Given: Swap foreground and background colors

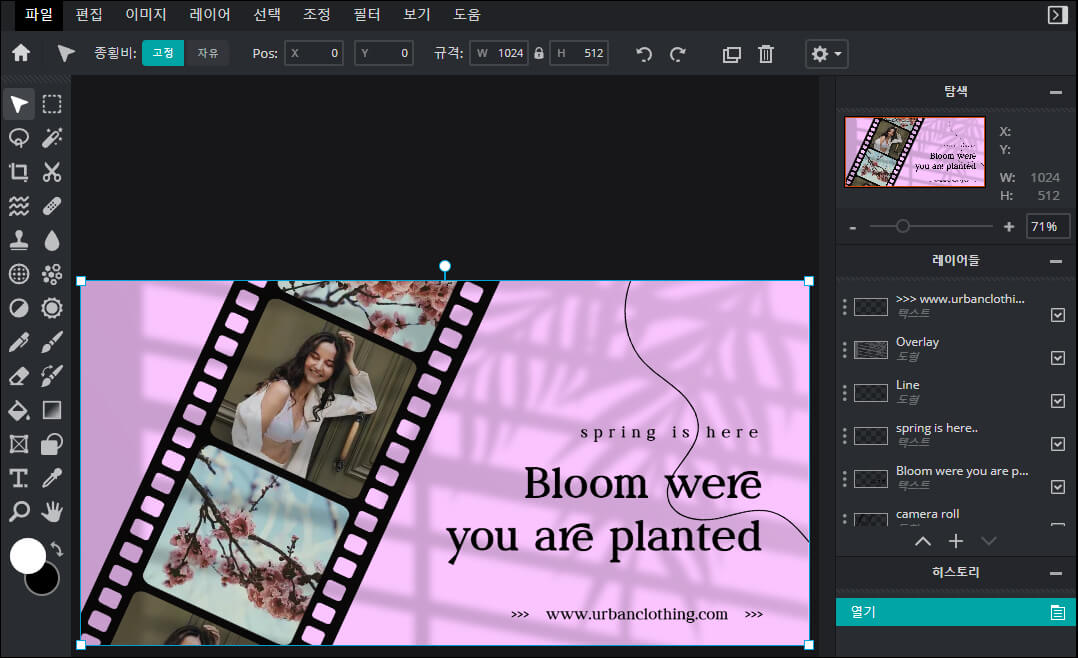Looking at the screenshot, I should coord(58,549).
